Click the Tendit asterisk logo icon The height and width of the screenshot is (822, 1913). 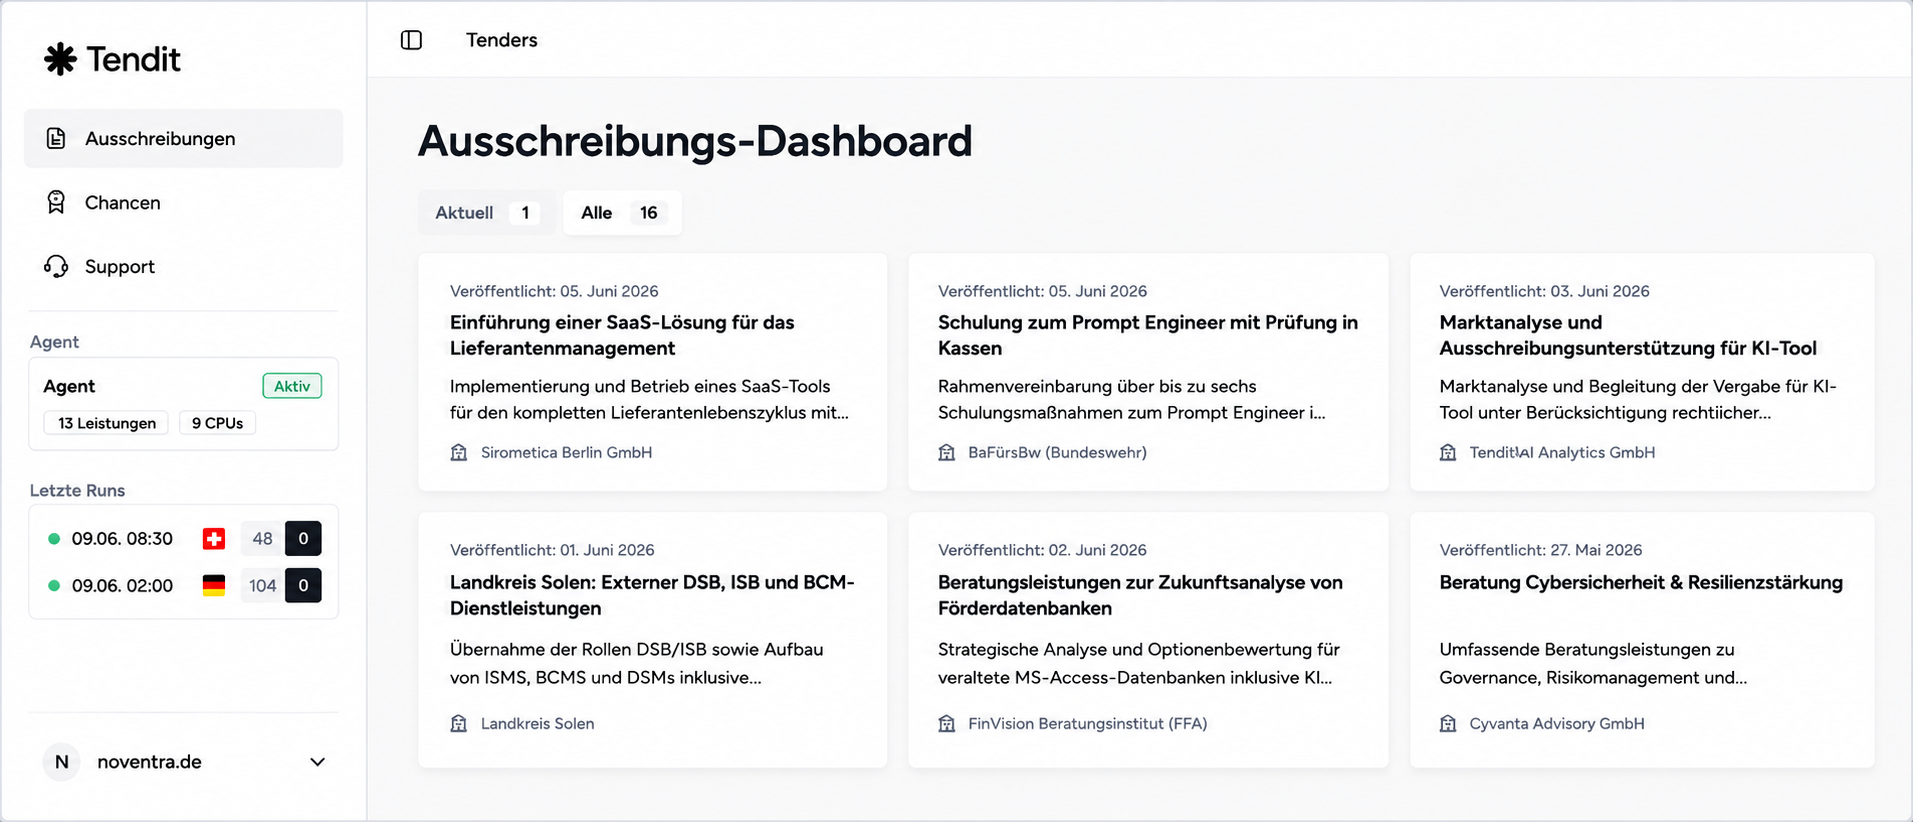60,59
